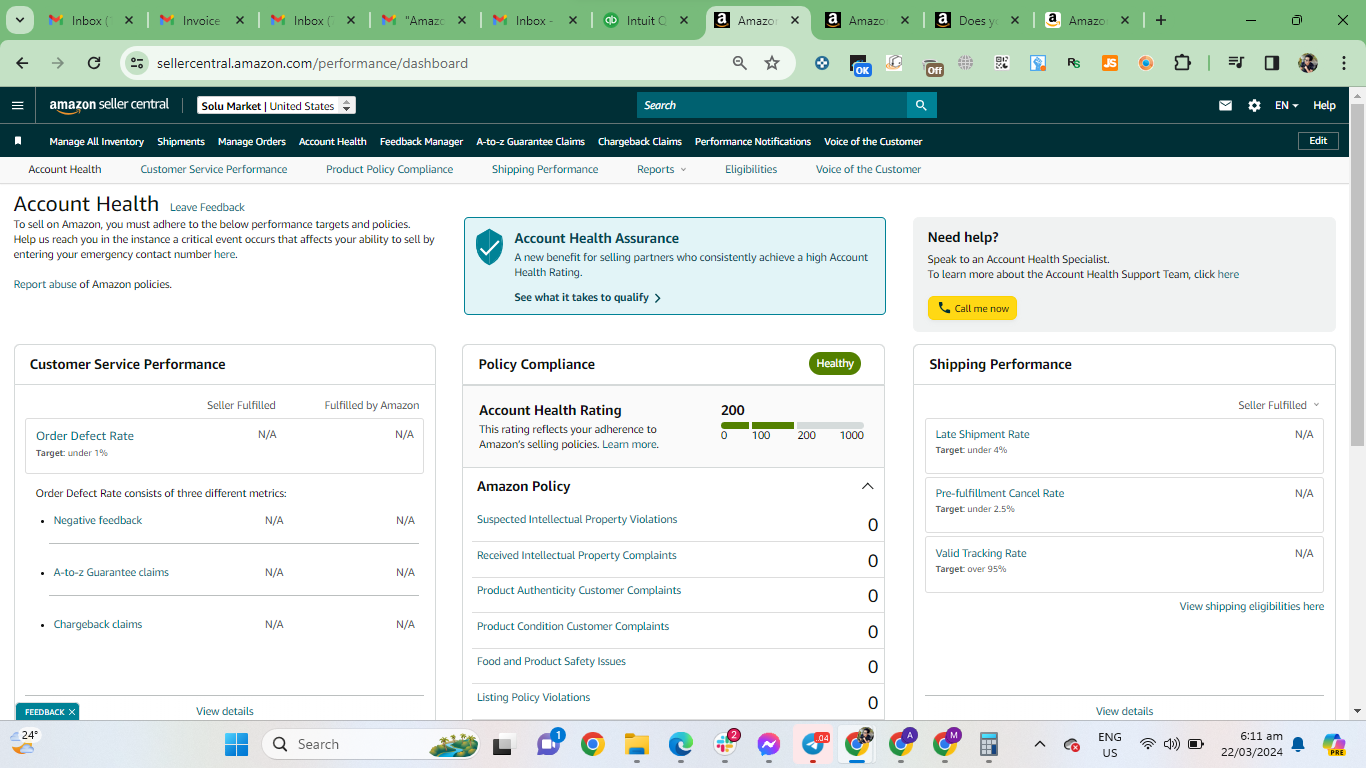
Task: Close the FEEDBACK widget
Action: pos(72,712)
